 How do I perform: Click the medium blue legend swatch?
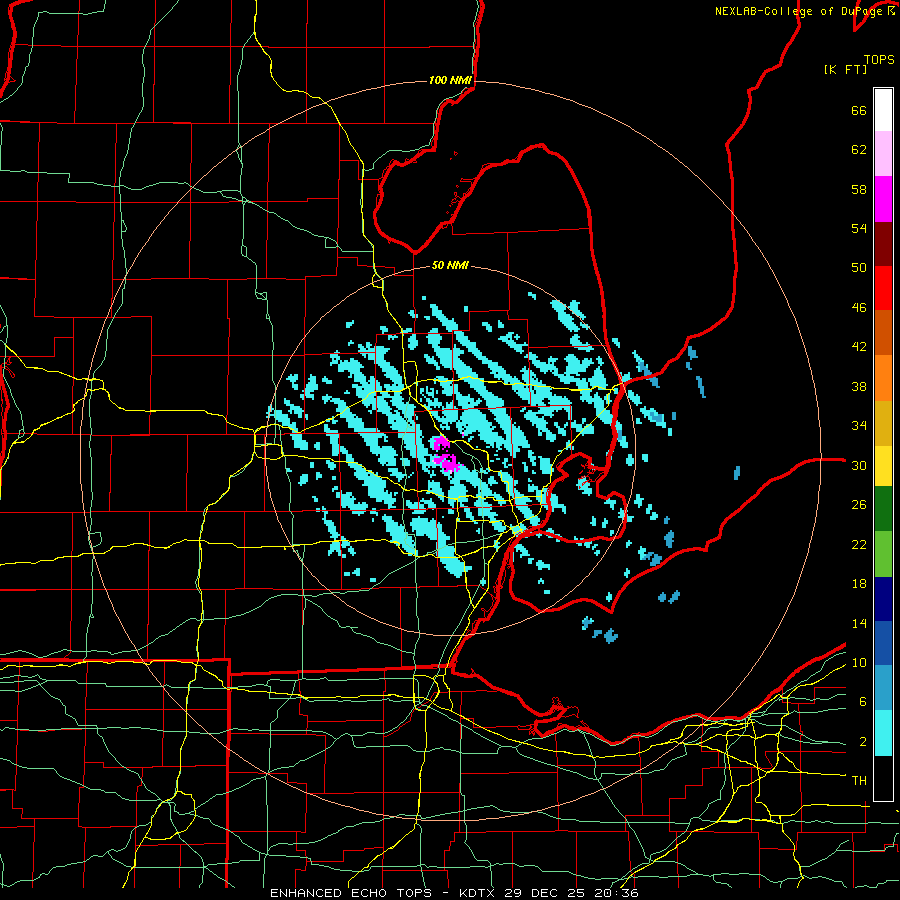coord(883,643)
